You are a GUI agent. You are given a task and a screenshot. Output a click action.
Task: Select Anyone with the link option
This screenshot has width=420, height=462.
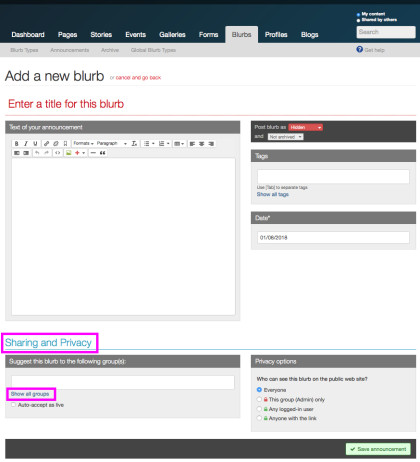click(x=259, y=418)
